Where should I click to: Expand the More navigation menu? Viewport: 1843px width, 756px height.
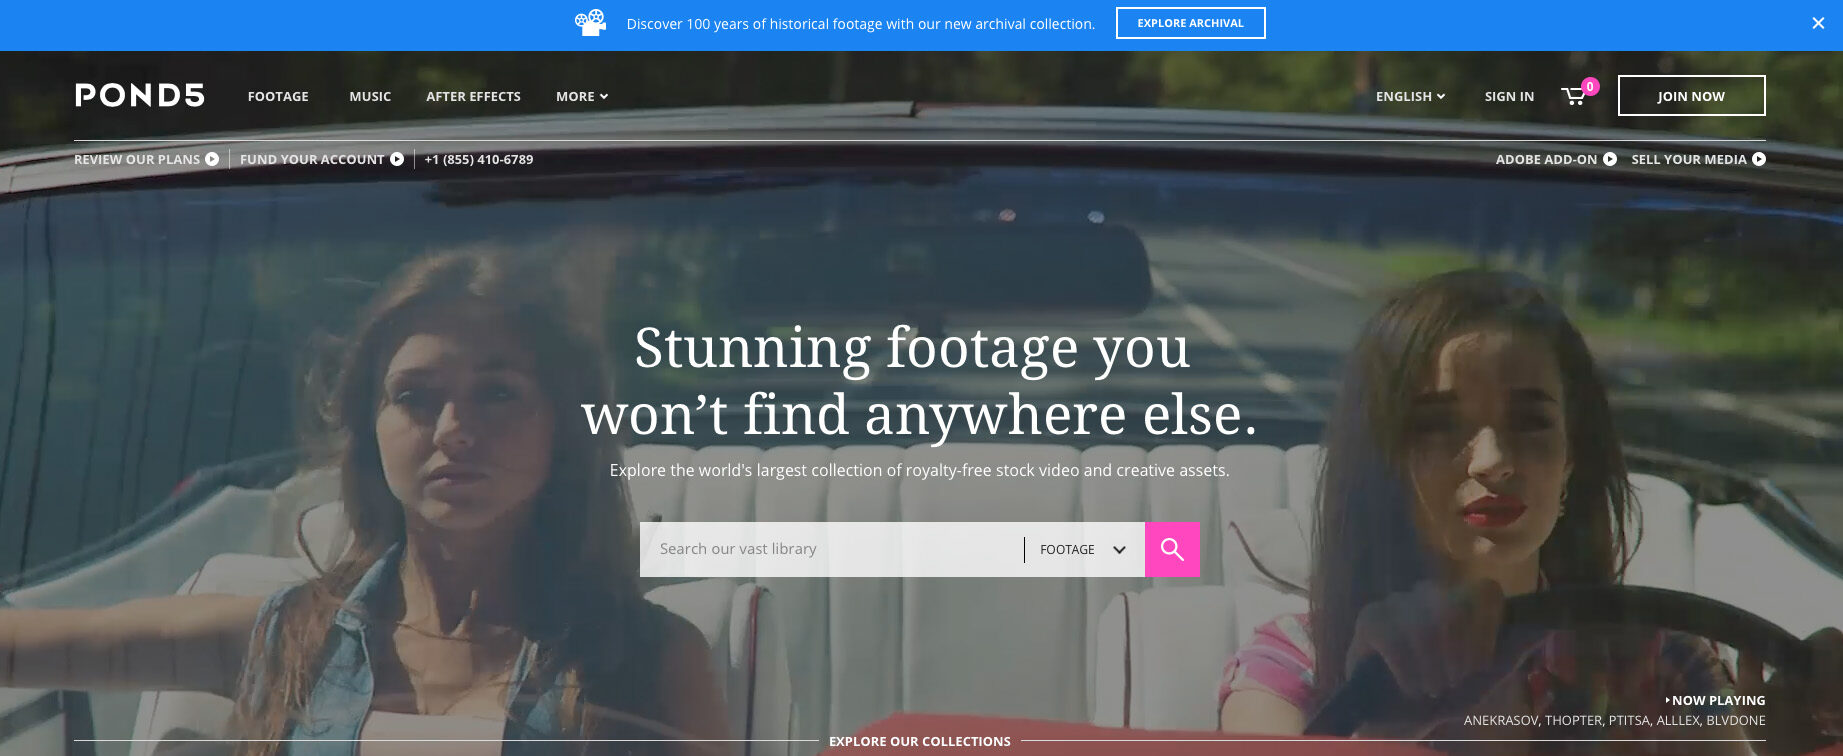(582, 96)
